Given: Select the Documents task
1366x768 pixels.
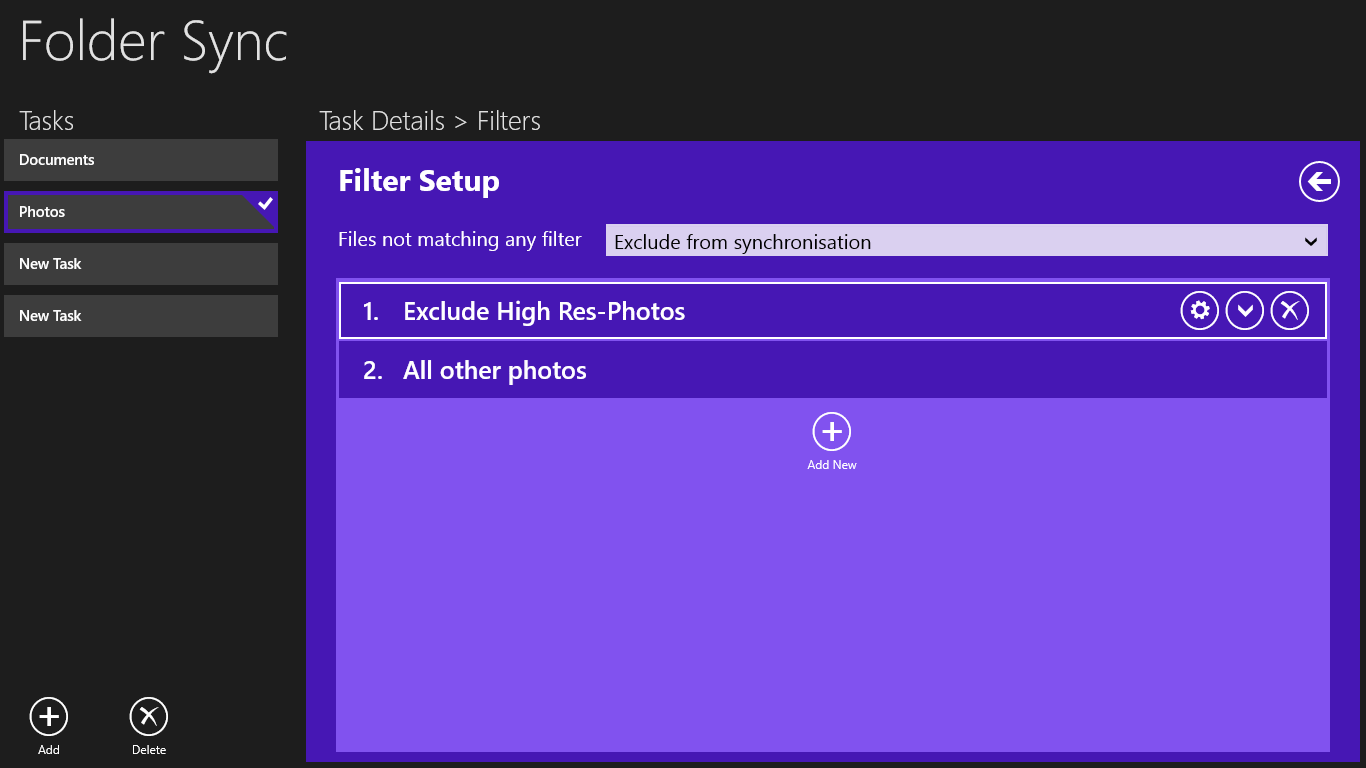Looking at the screenshot, I should [140, 160].
